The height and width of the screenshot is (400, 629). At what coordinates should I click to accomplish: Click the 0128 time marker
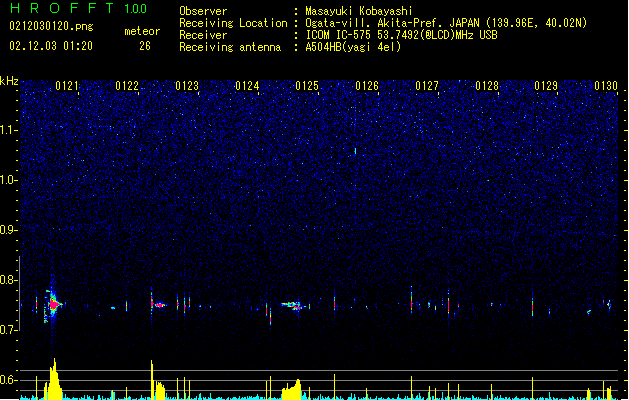tap(487, 86)
